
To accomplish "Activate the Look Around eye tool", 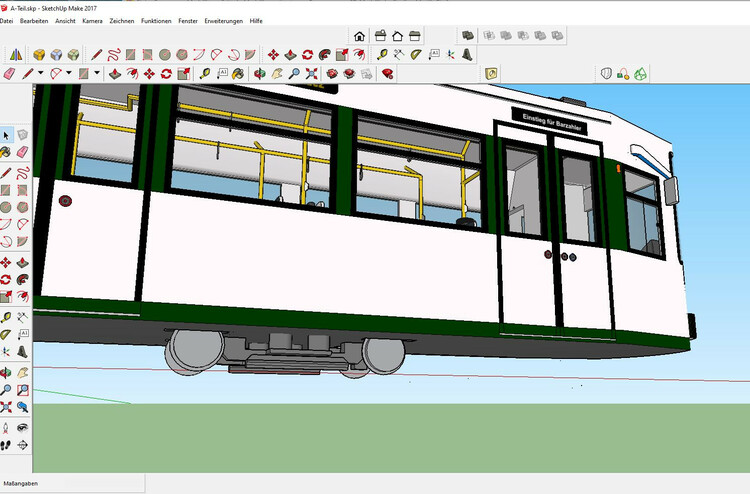I will (x=22, y=428).
